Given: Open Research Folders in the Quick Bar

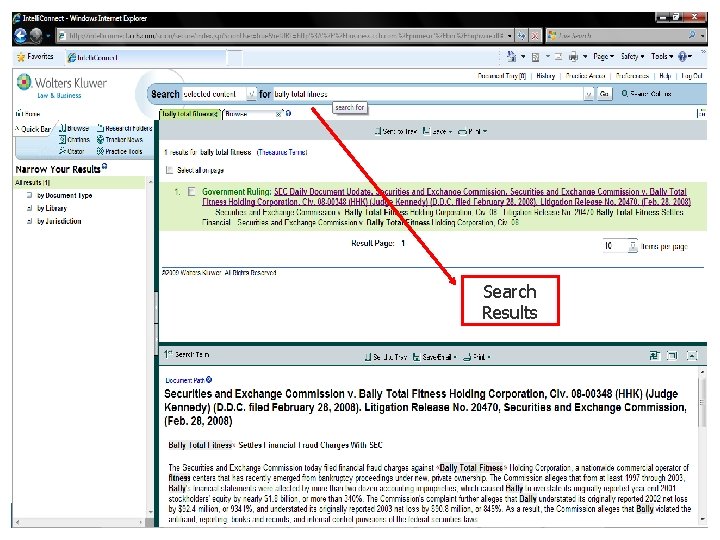Looking at the screenshot, I should 124,128.
